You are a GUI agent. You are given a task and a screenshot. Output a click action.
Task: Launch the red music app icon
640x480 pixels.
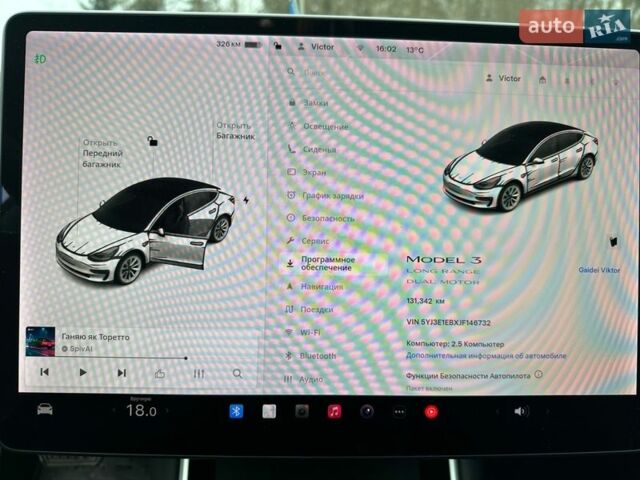coord(334,411)
